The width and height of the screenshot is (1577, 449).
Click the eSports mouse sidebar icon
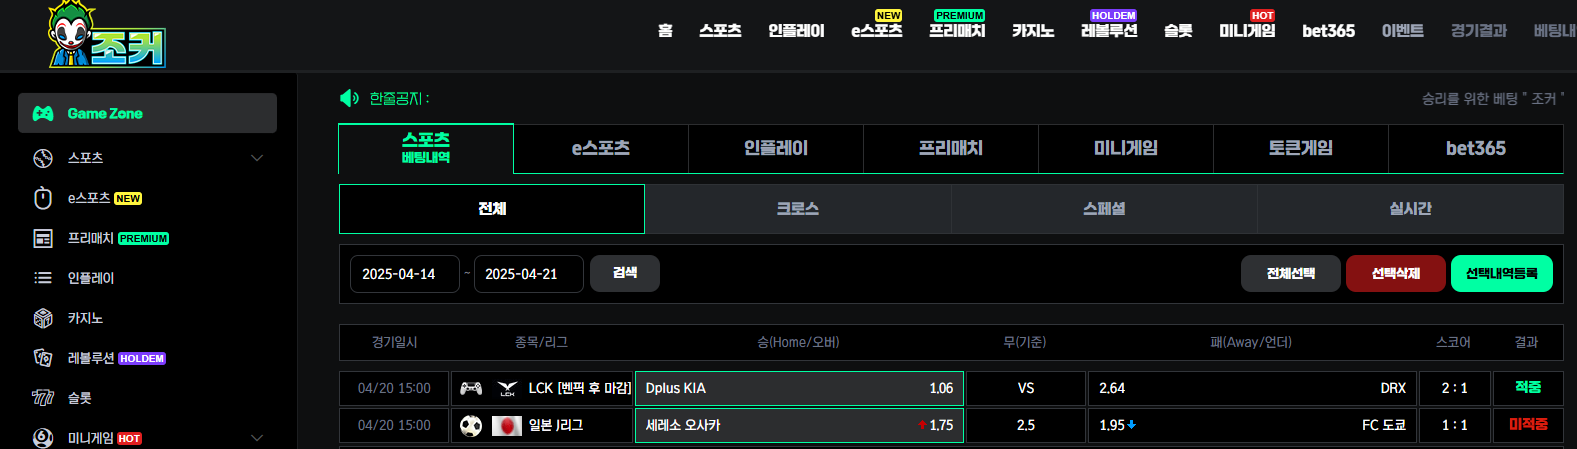tap(43, 198)
